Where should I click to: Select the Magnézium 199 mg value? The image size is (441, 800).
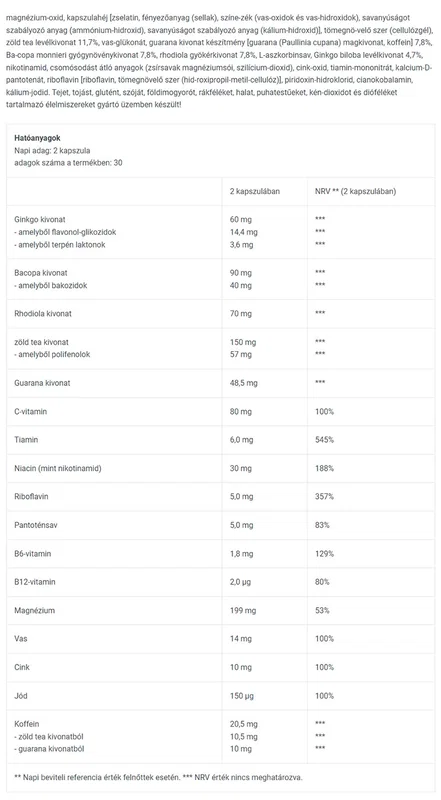pyautogui.click(x=243, y=610)
